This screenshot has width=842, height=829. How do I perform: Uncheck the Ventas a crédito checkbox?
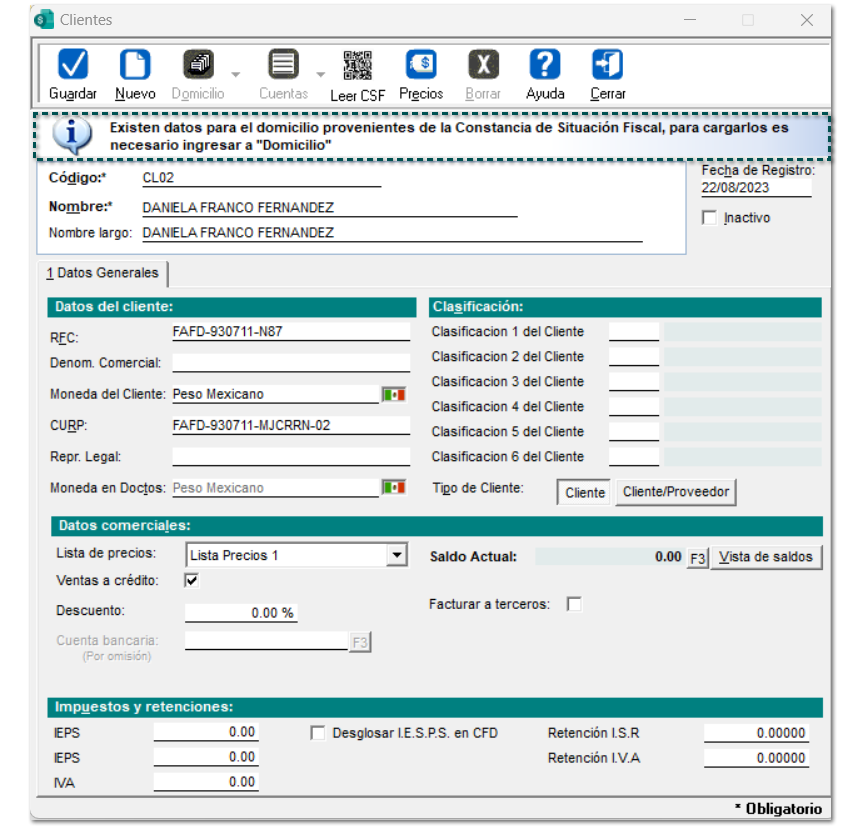pos(192,580)
